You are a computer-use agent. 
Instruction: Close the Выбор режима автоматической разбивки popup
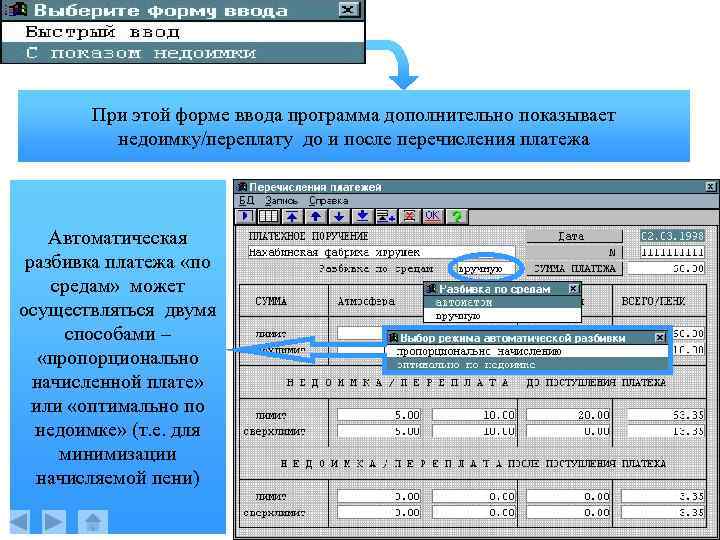click(660, 338)
